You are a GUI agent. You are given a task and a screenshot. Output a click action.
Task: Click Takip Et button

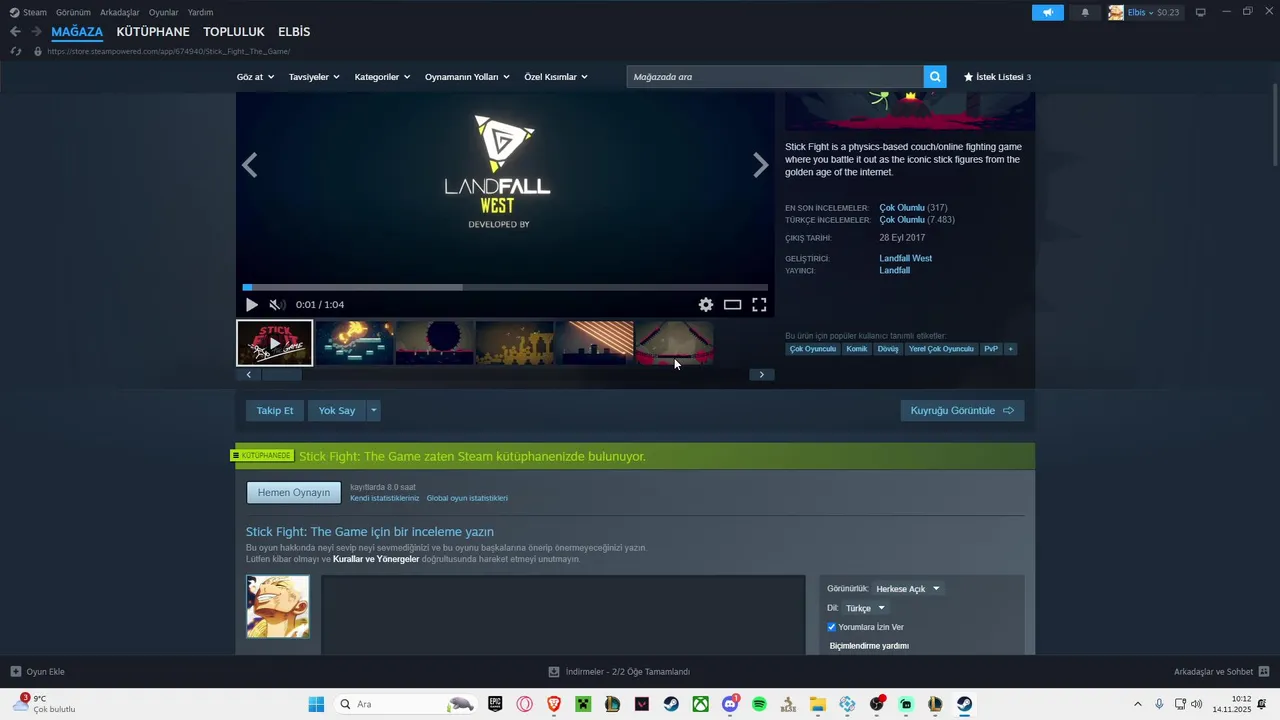pos(275,410)
